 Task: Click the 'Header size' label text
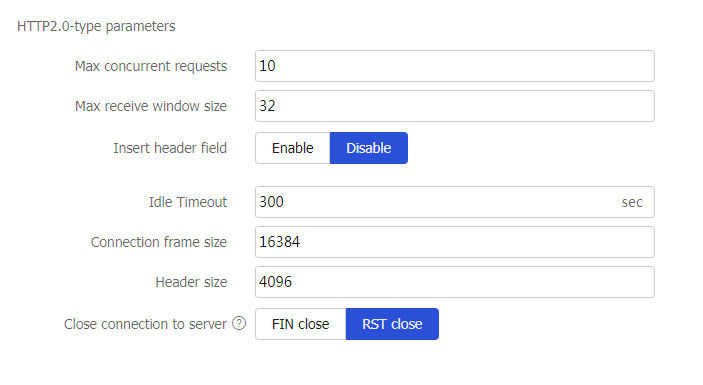191,282
